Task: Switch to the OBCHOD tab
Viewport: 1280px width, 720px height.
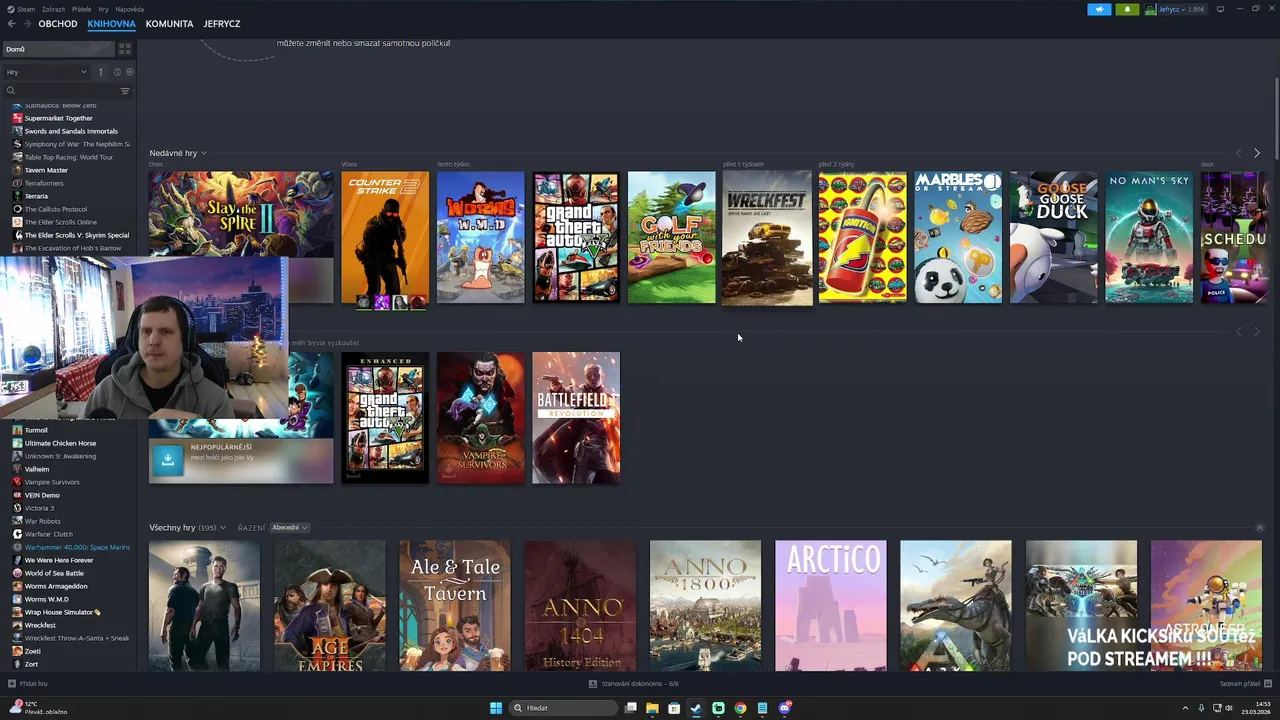Action: click(58, 24)
